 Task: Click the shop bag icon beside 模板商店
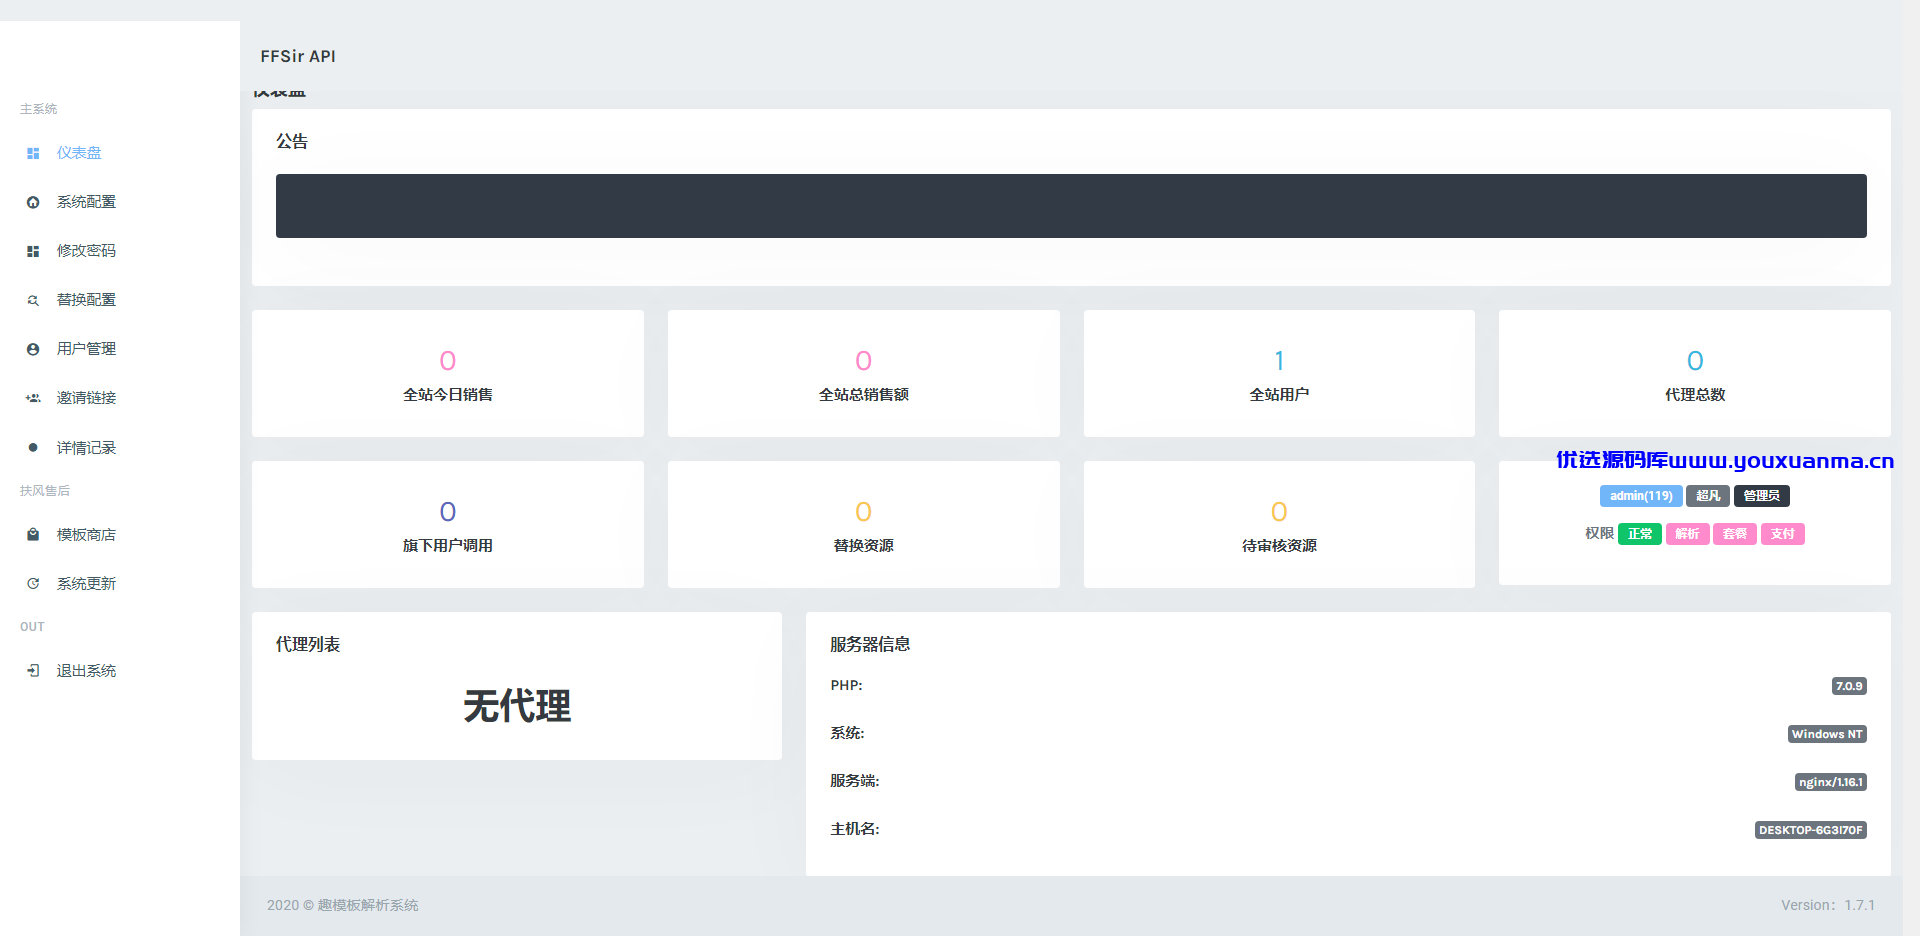point(33,534)
